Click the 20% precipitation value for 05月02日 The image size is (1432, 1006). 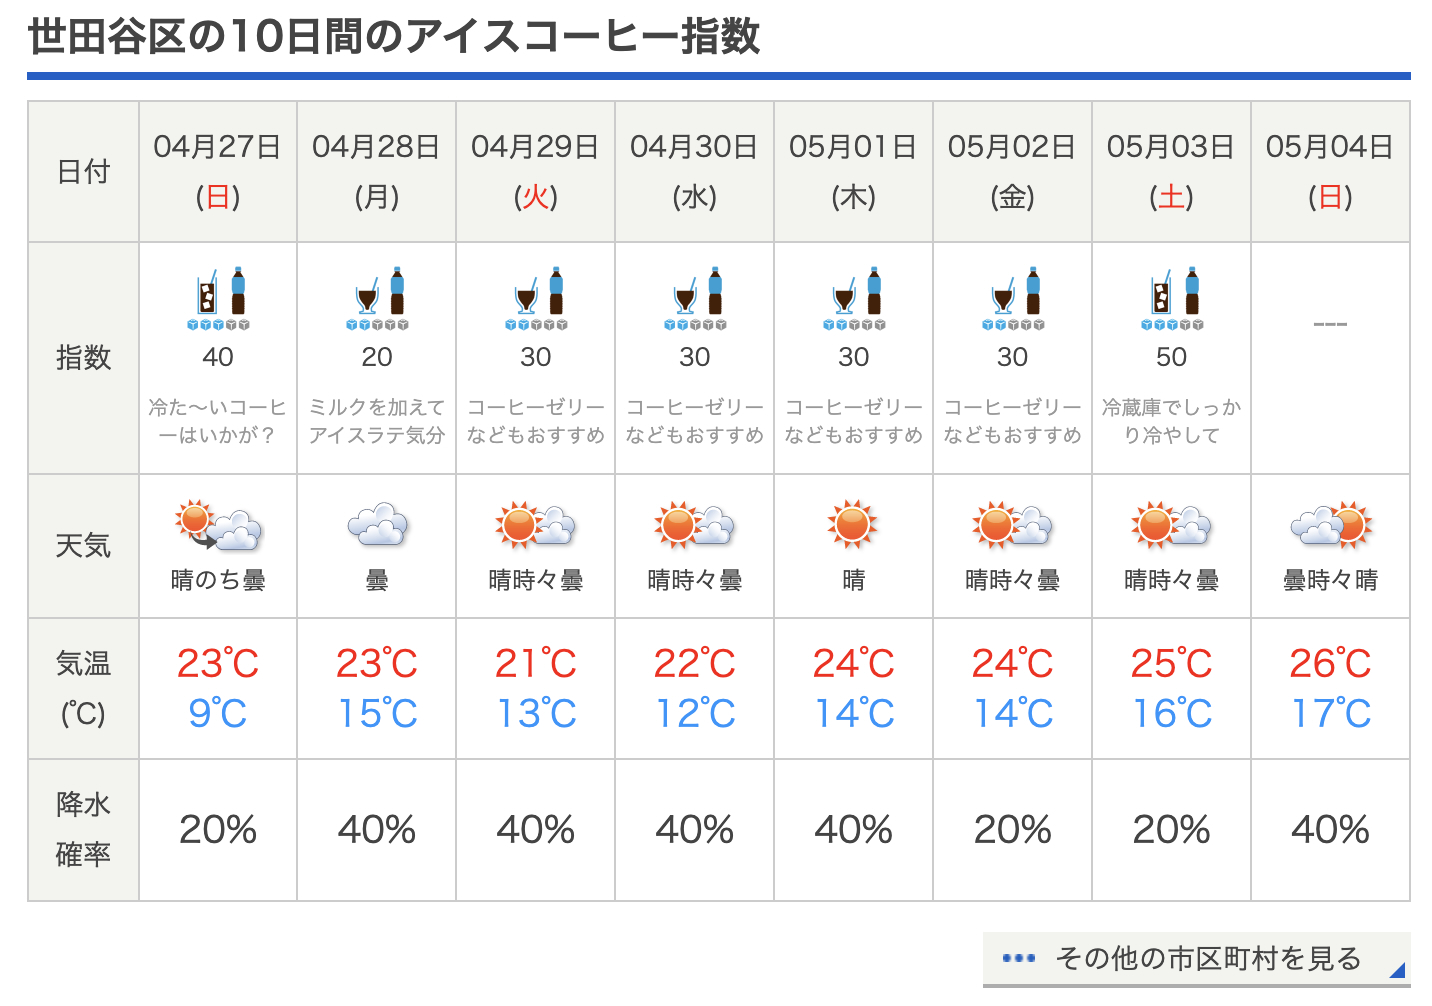pyautogui.click(x=1012, y=830)
